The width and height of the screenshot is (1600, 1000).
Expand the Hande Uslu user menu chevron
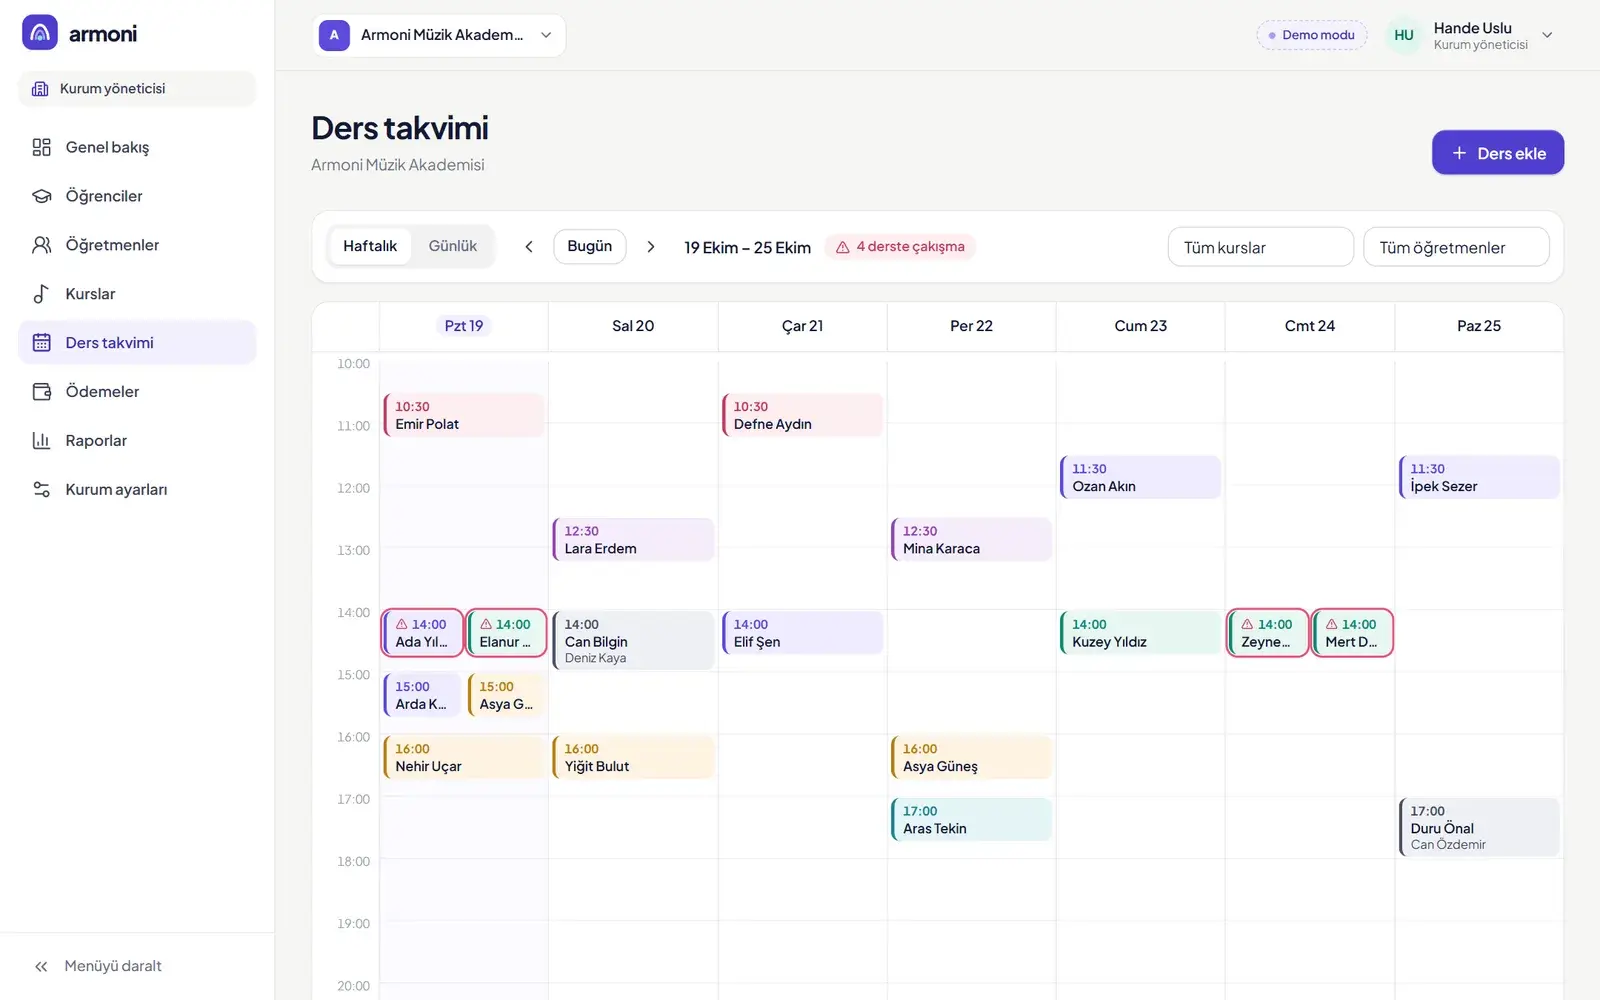1547,35
